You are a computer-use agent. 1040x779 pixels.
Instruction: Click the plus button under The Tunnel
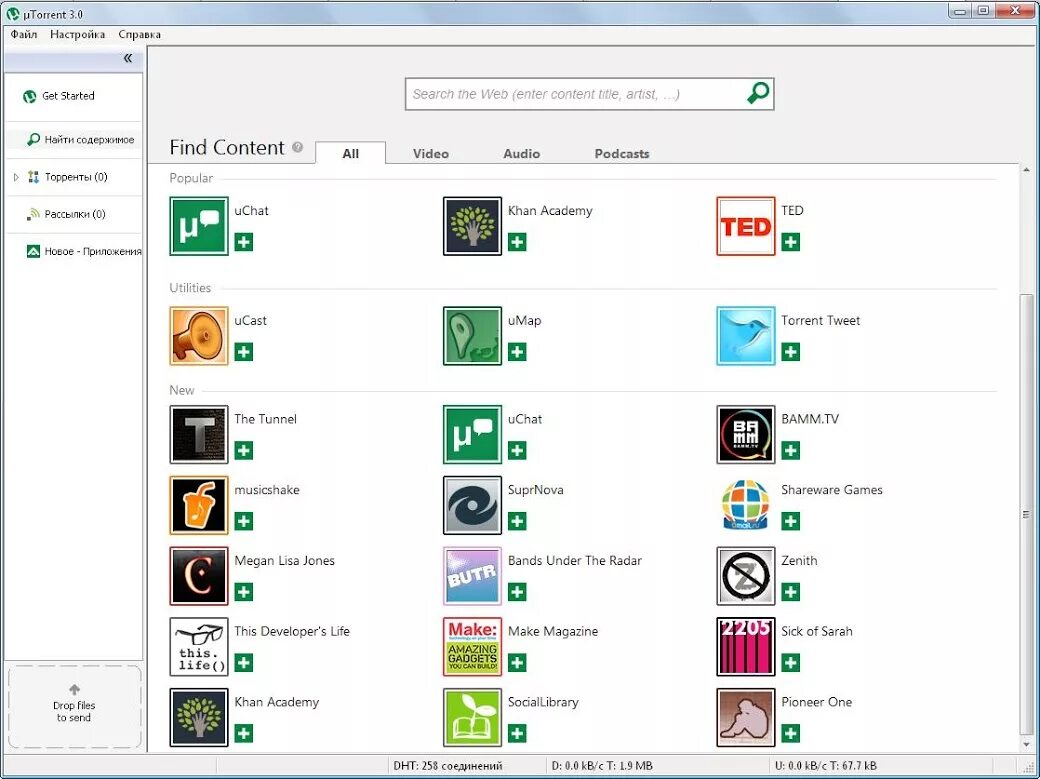coord(243,451)
